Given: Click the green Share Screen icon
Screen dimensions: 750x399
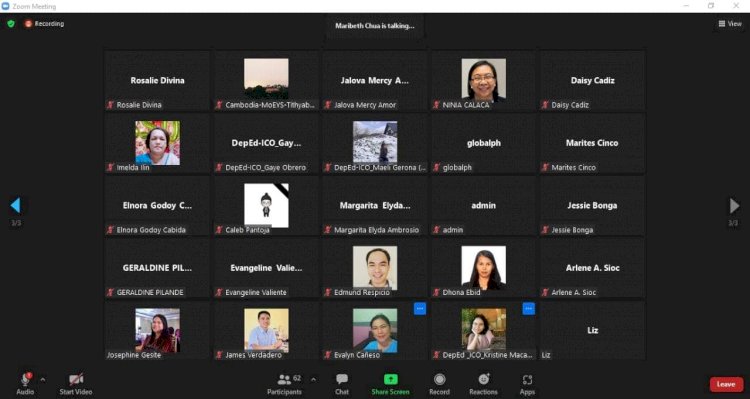Looking at the screenshot, I should pos(390,380).
